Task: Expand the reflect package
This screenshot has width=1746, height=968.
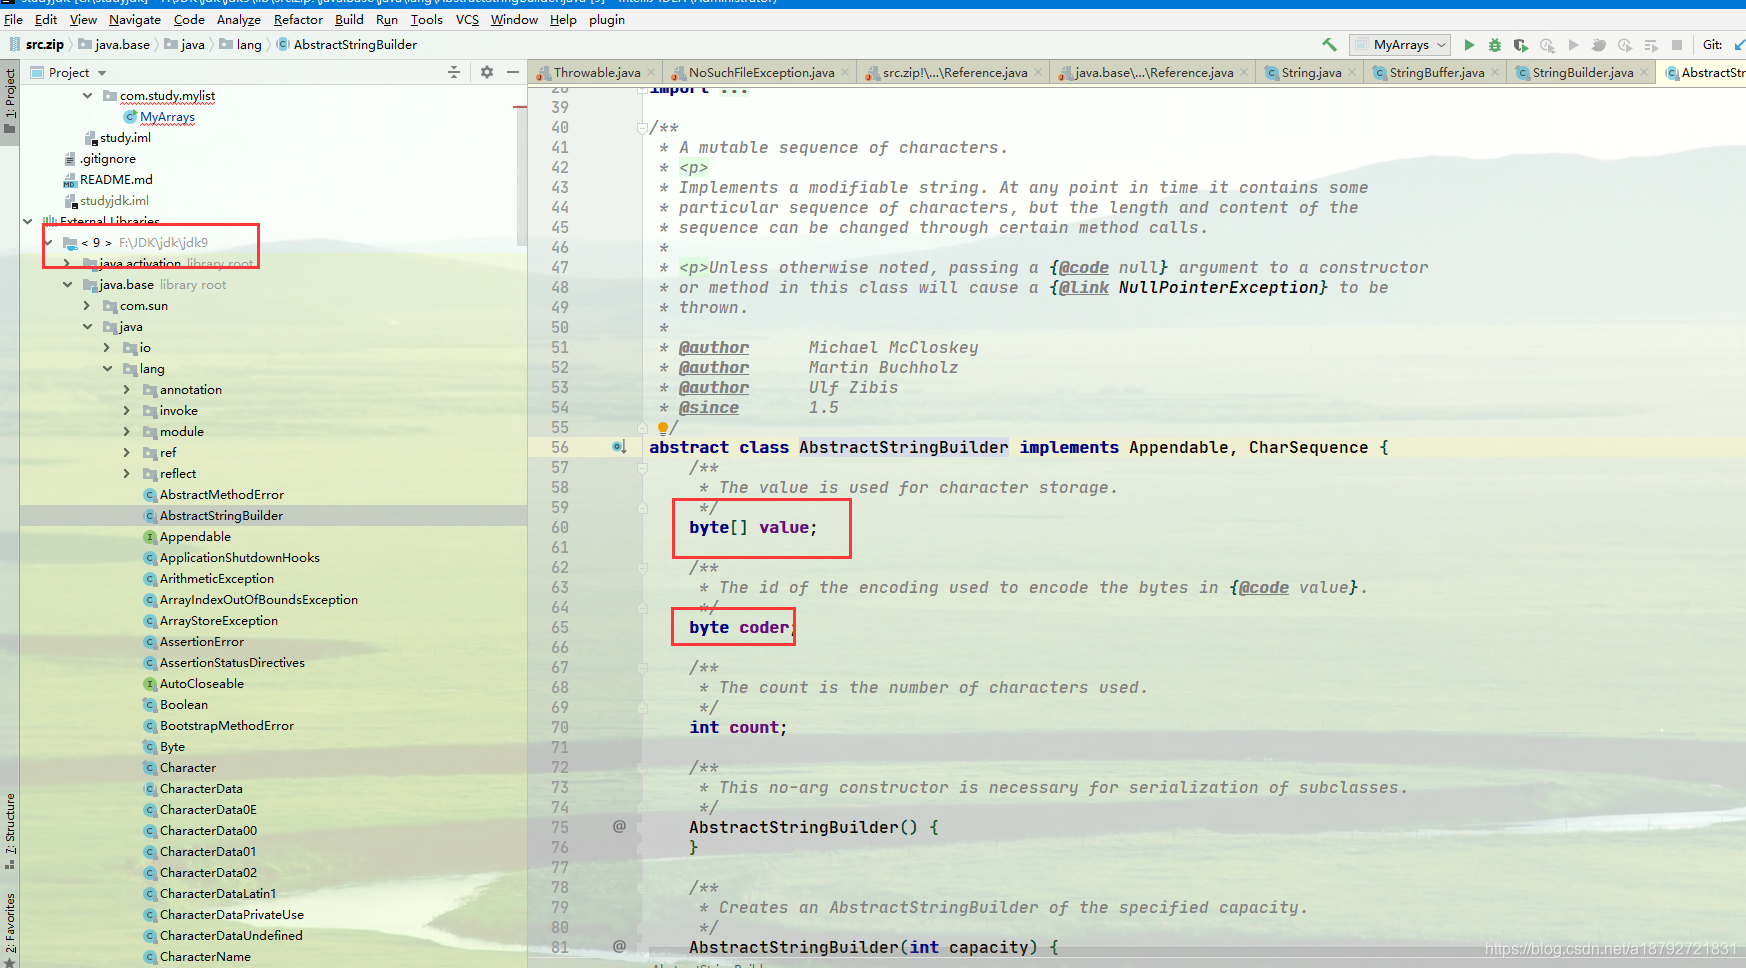Action: [127, 474]
